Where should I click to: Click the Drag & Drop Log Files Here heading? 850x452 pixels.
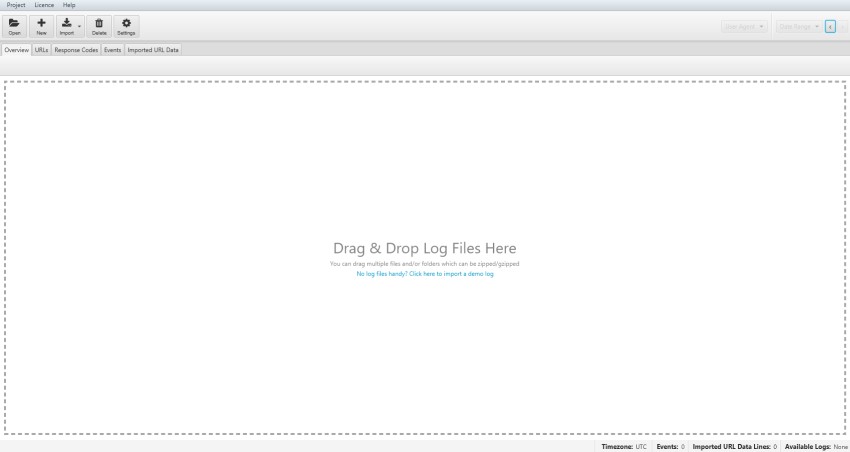pos(424,248)
